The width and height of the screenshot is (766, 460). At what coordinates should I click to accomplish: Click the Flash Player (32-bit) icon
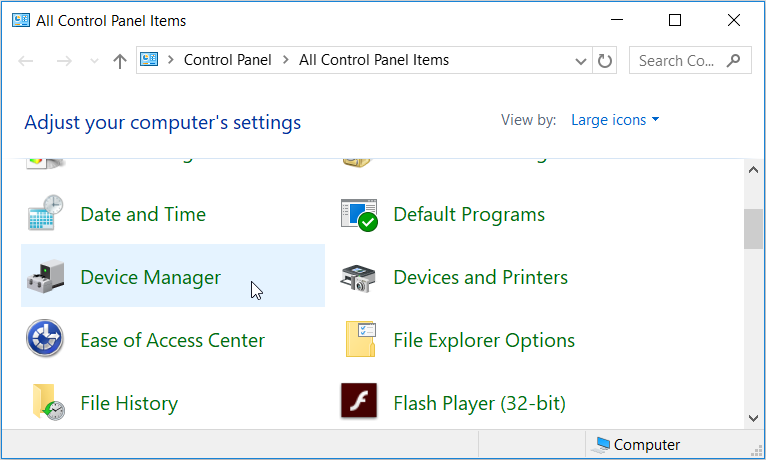coord(358,403)
